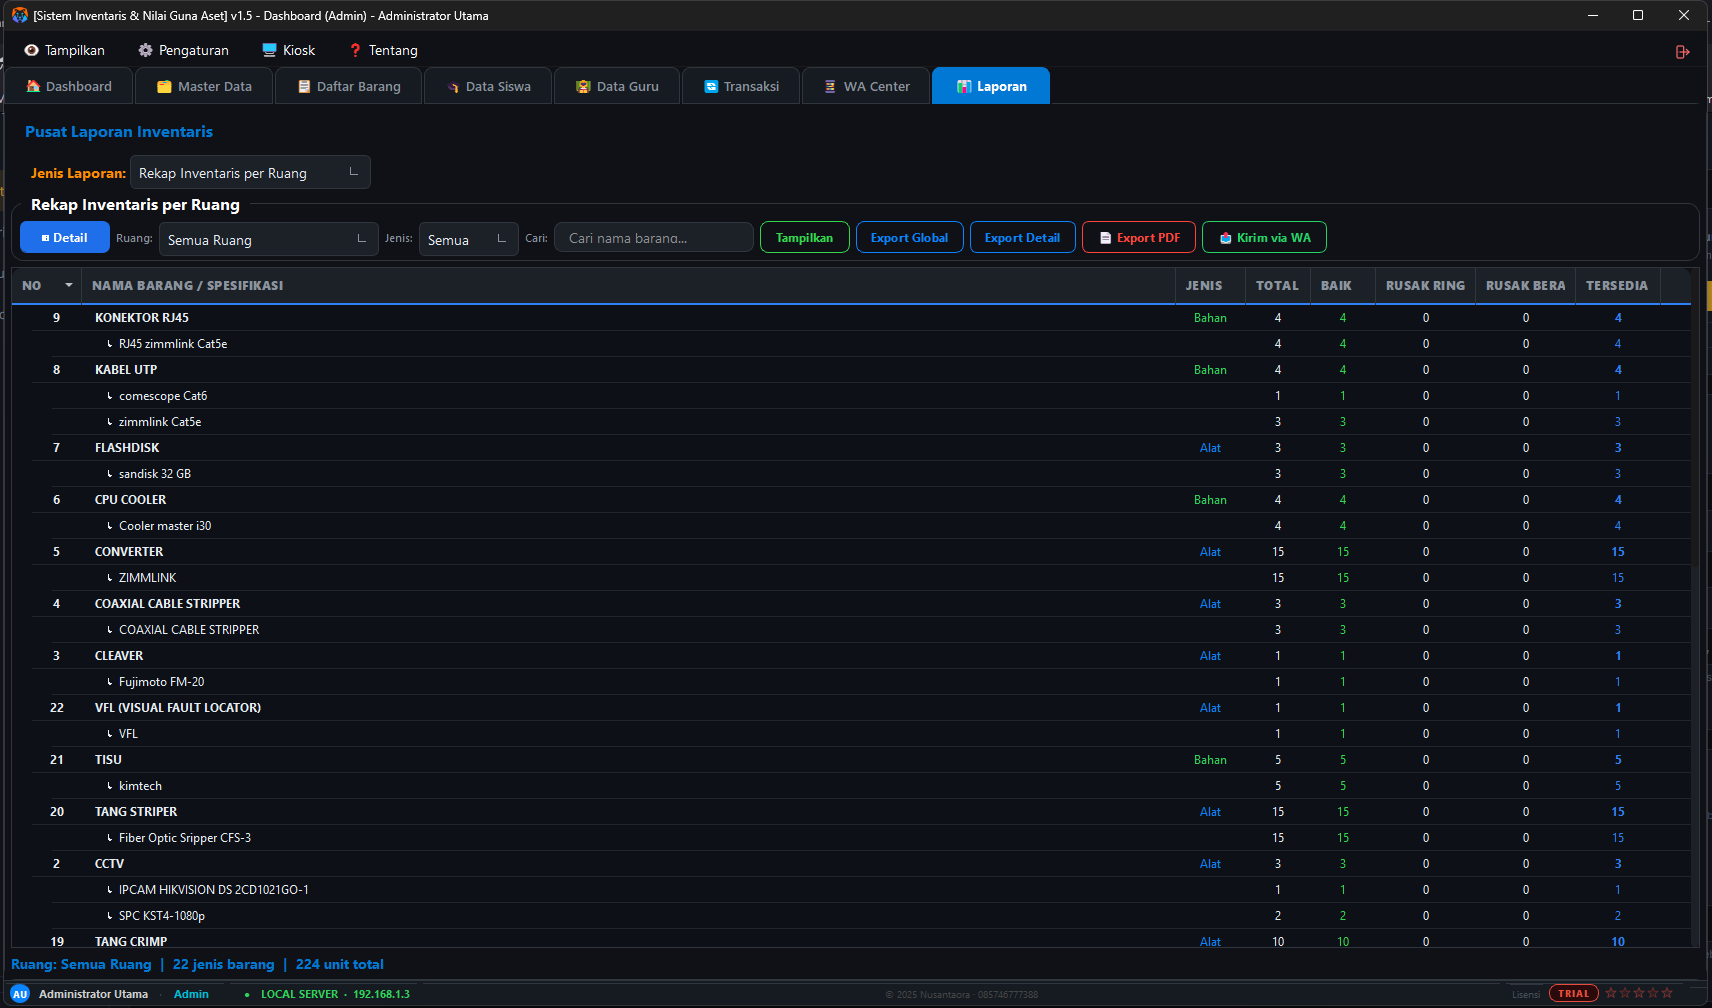The width and height of the screenshot is (1712, 1008).
Task: Click the Kirim via WA button
Action: coord(1265,238)
